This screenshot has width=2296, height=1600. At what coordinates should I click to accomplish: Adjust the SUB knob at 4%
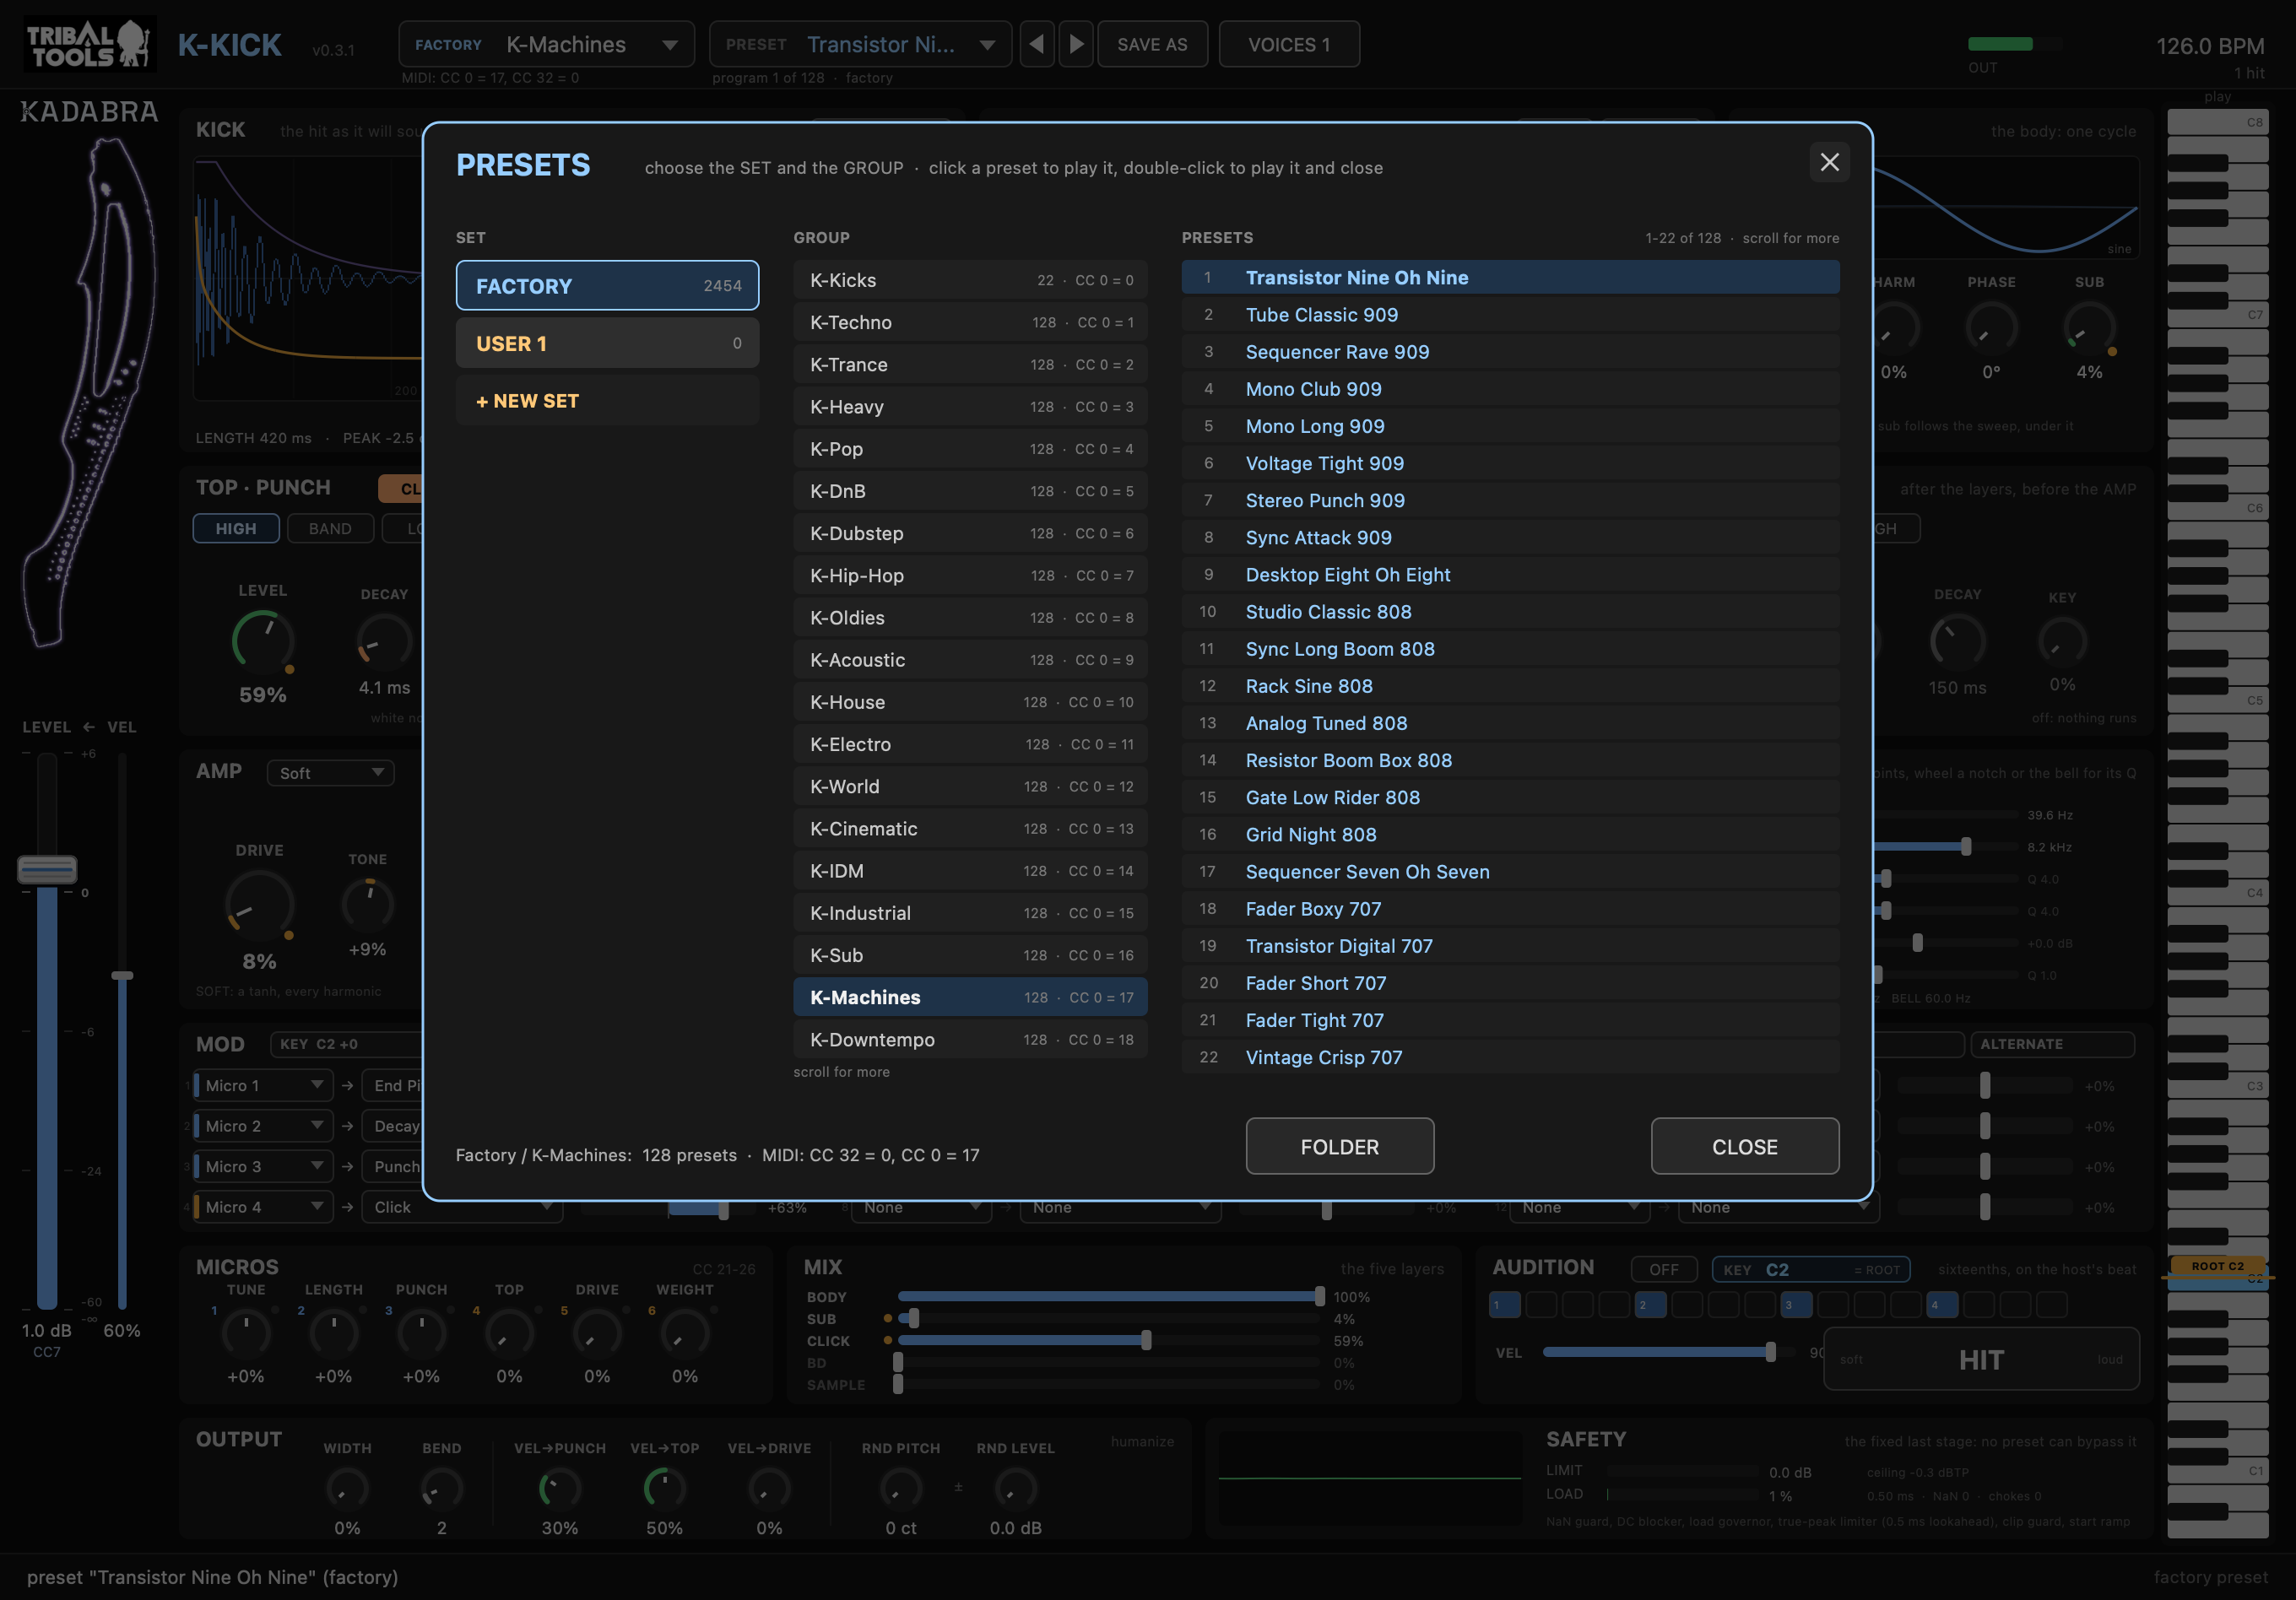click(x=2089, y=328)
